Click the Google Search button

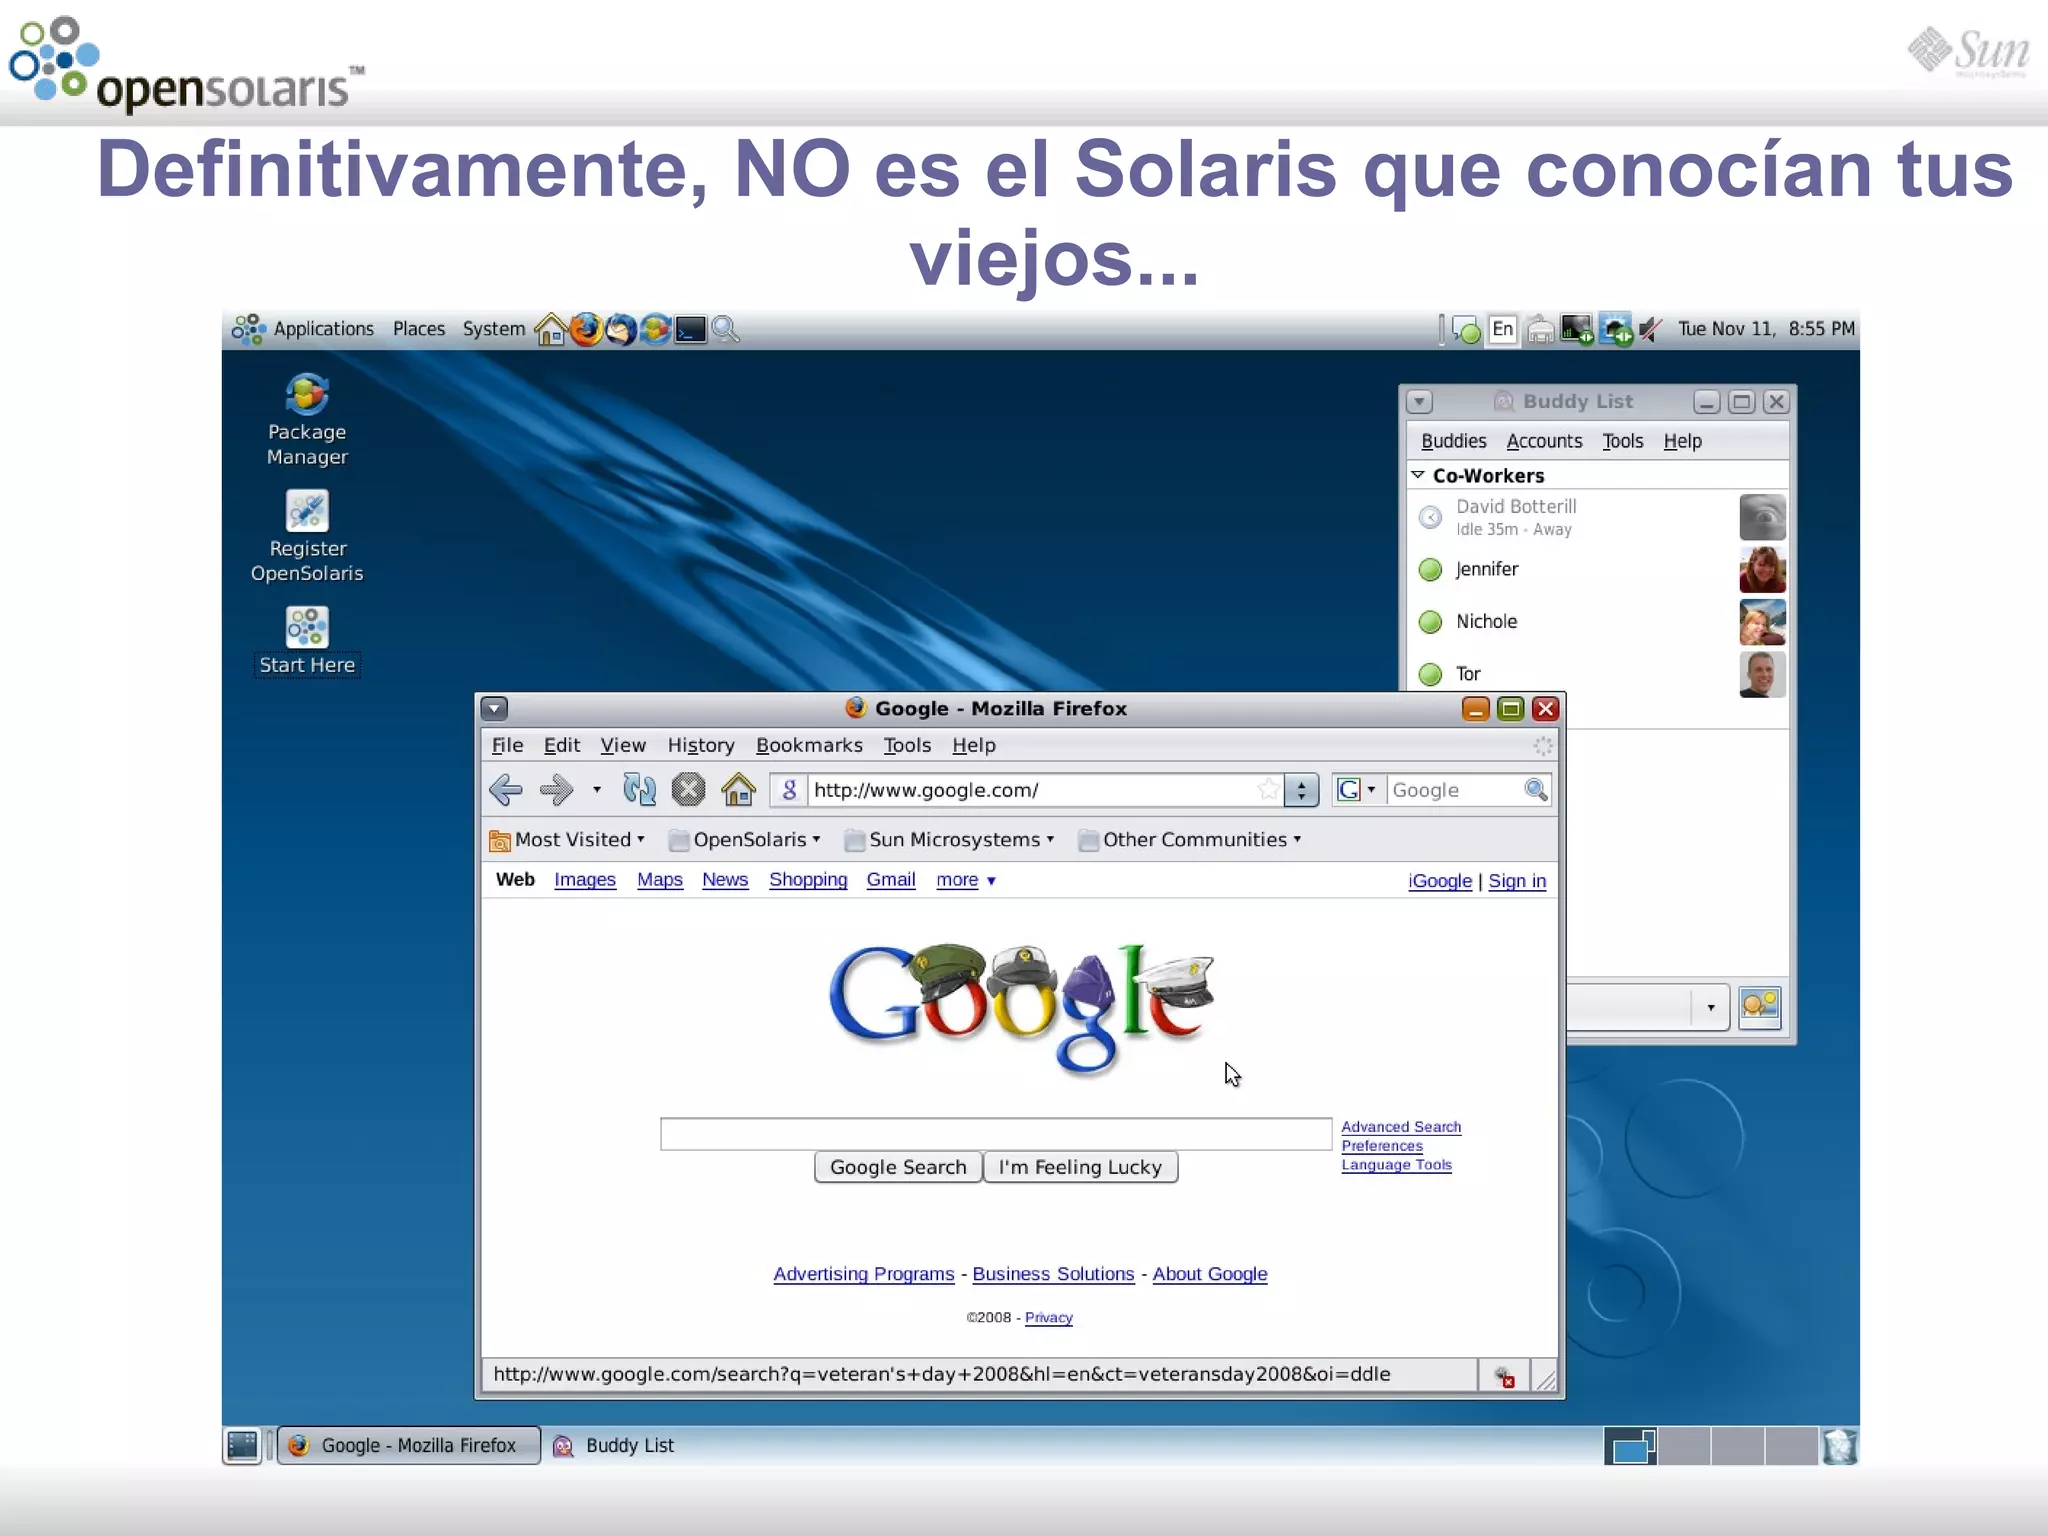pos(898,1167)
